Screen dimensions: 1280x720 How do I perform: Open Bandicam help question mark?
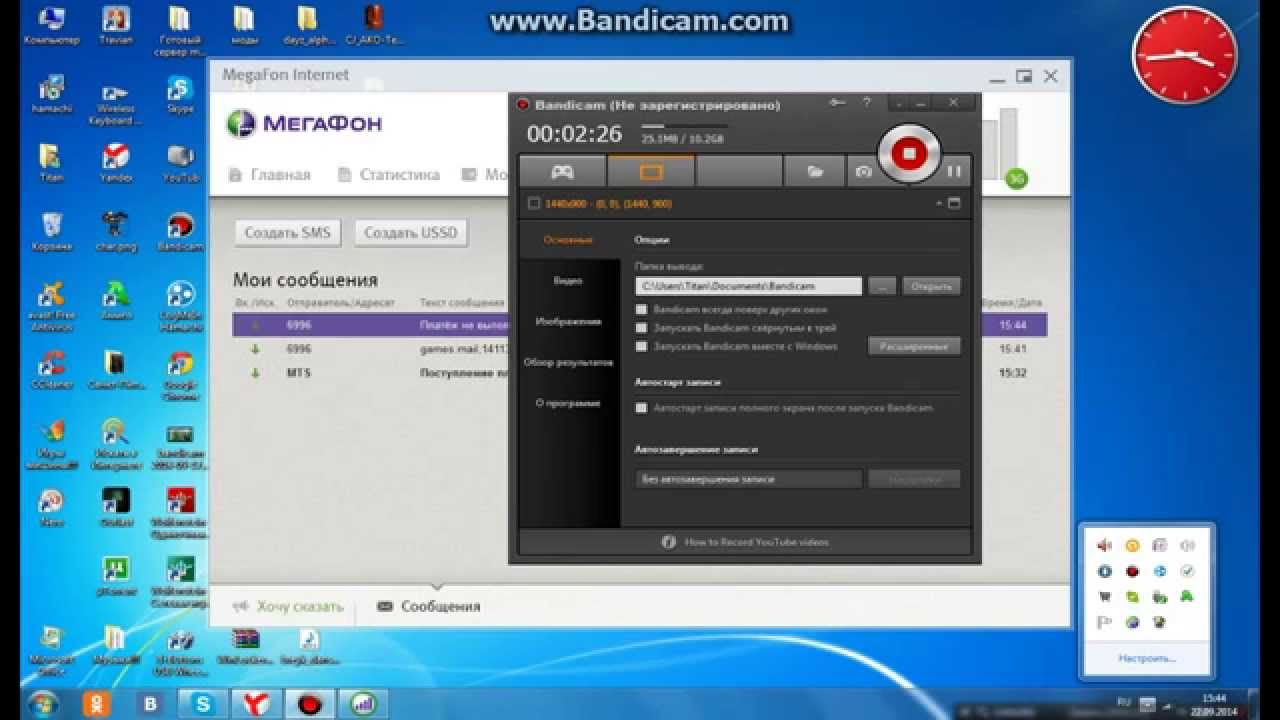(x=867, y=103)
